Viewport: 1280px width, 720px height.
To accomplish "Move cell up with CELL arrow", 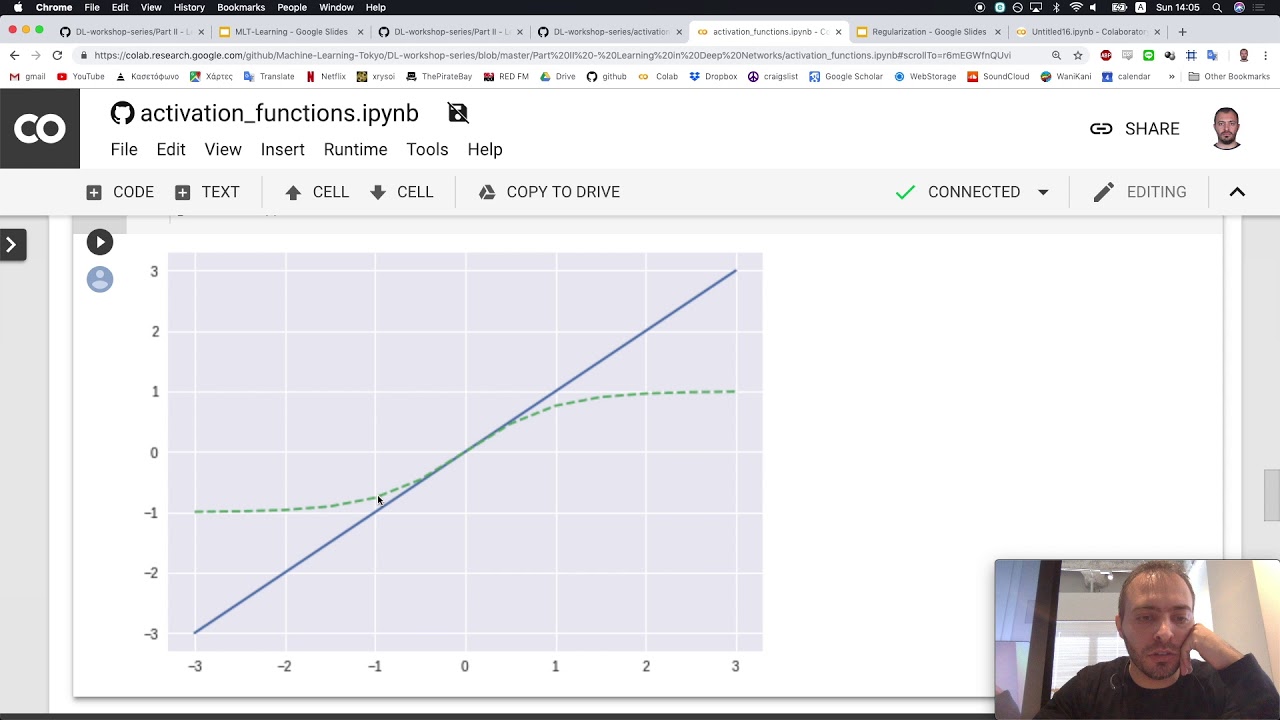I will [x=316, y=192].
